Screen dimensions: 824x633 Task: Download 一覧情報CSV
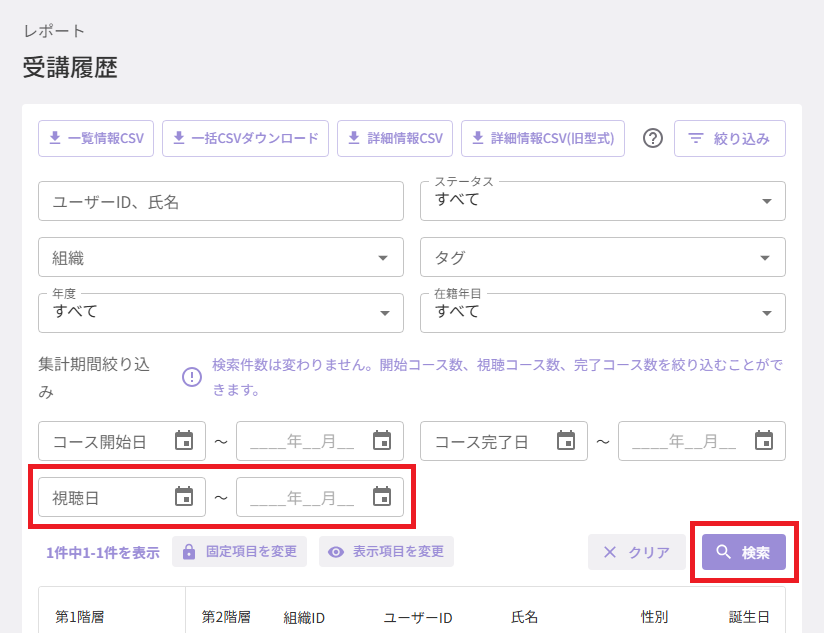[96, 139]
